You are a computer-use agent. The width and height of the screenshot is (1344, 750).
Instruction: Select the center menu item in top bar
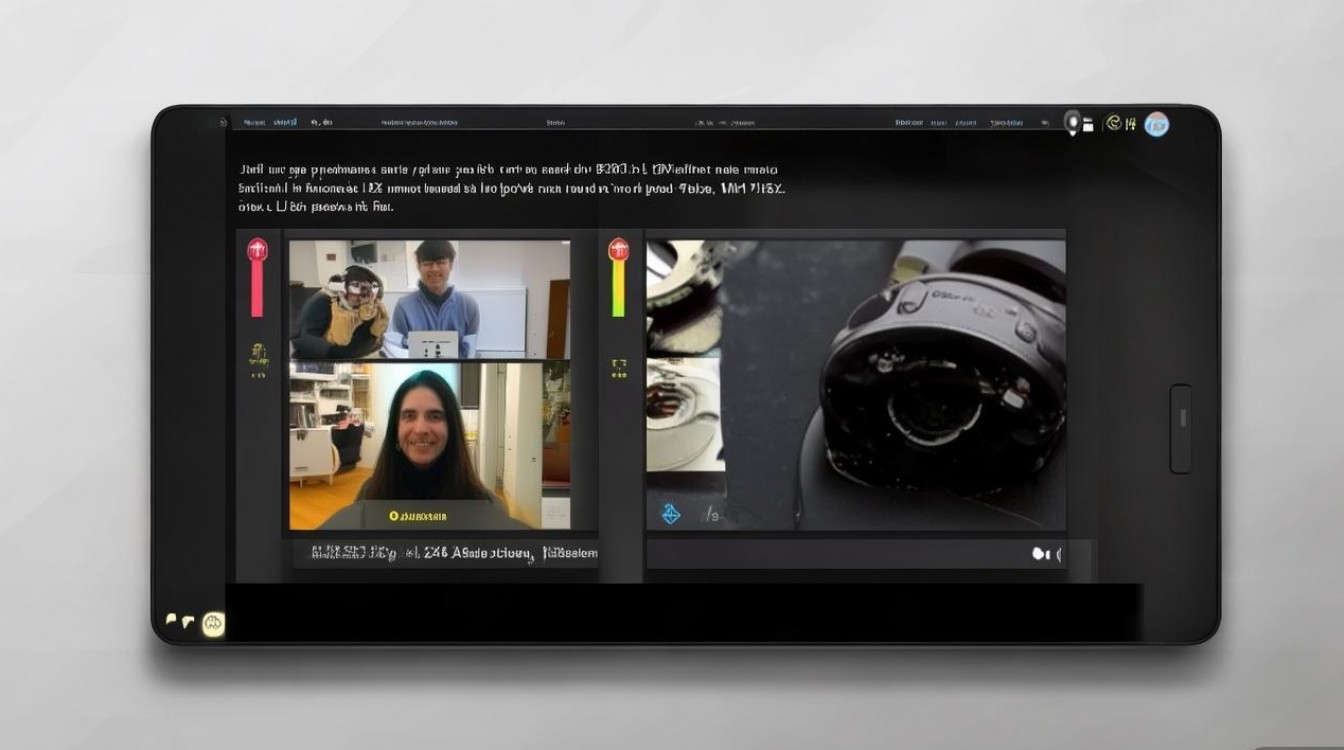click(x=555, y=122)
